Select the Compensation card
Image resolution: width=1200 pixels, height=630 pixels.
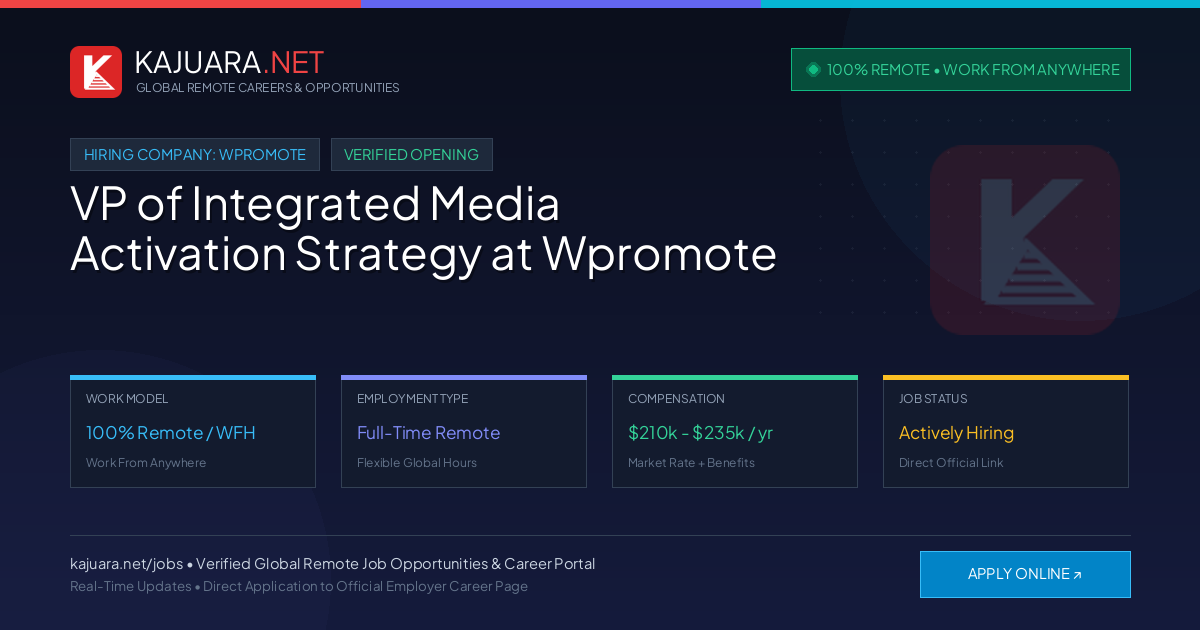(735, 432)
